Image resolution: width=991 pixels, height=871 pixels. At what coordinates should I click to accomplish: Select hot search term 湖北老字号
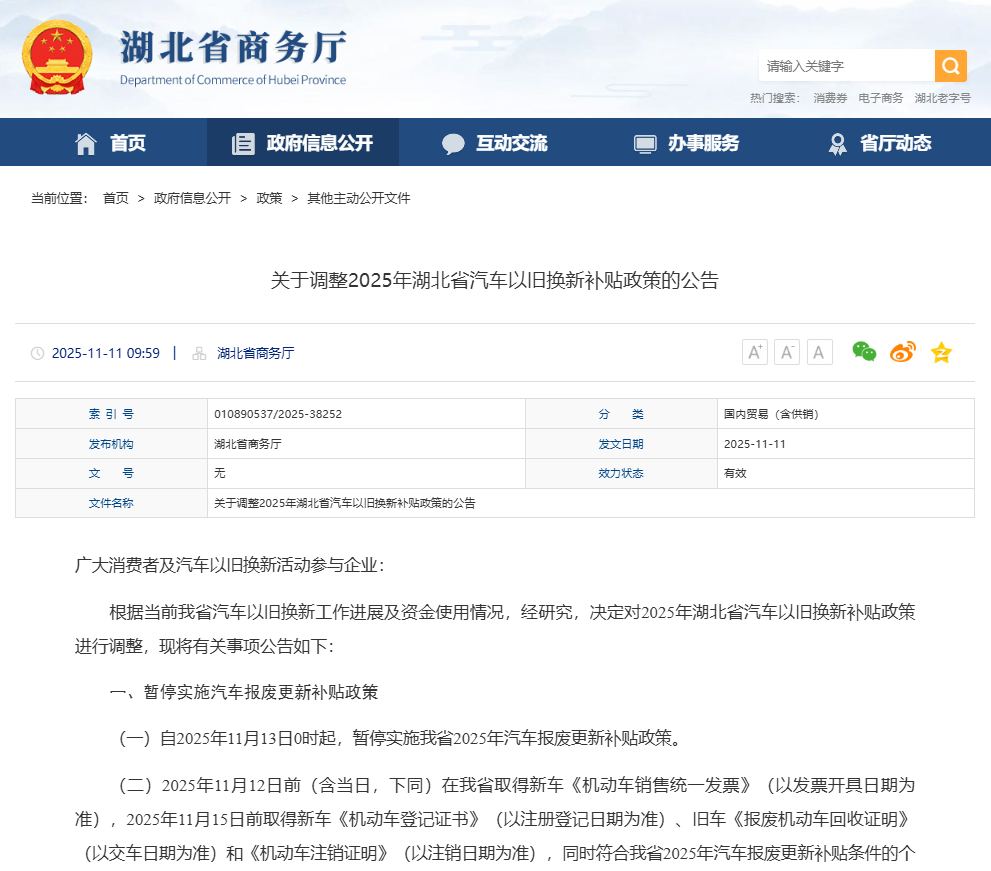(942, 98)
